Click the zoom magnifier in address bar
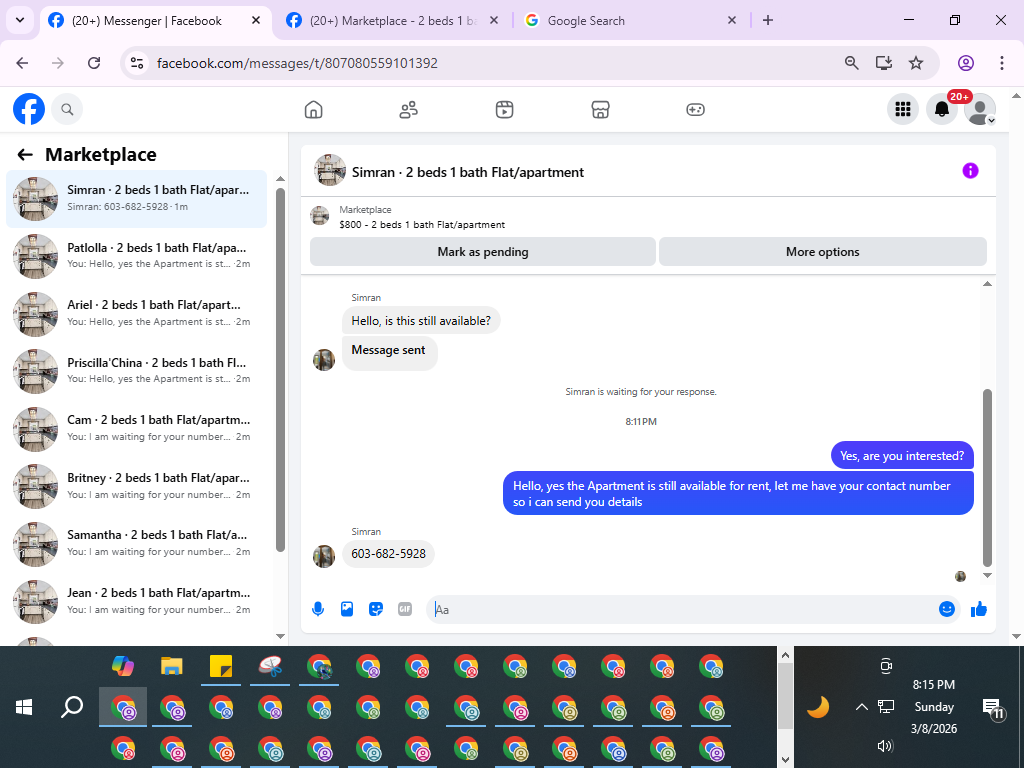Viewport: 1024px width, 768px height. [x=852, y=63]
